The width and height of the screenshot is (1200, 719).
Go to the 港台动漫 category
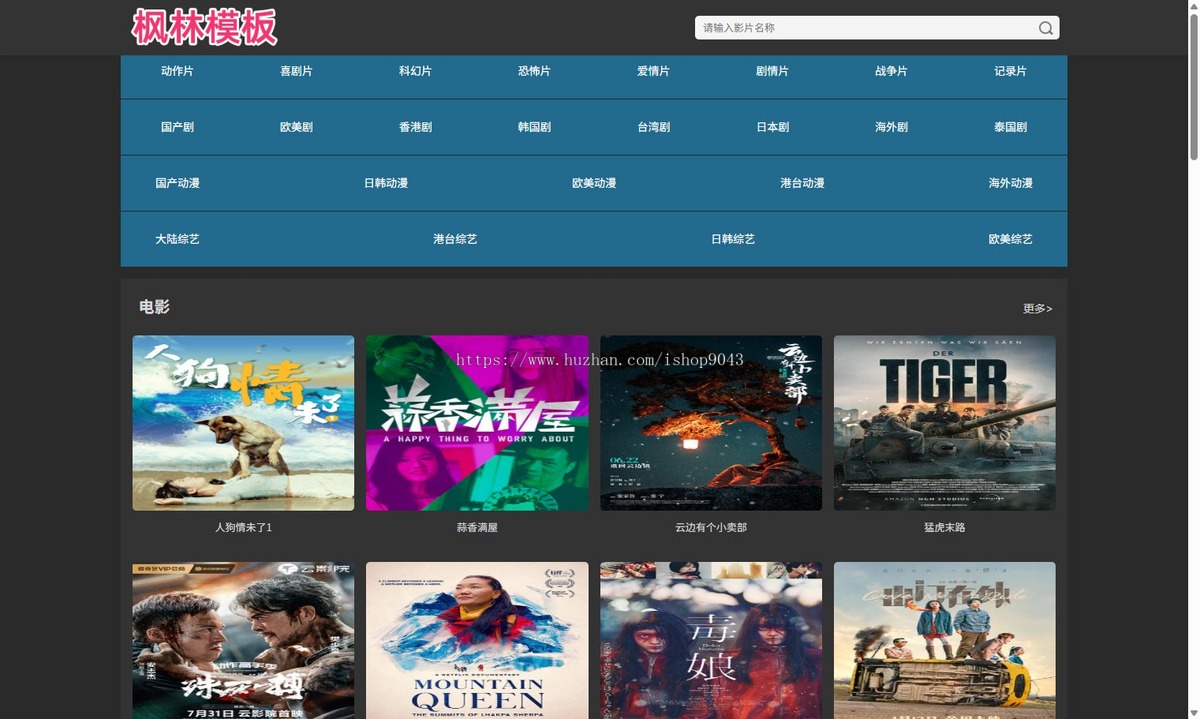802,183
